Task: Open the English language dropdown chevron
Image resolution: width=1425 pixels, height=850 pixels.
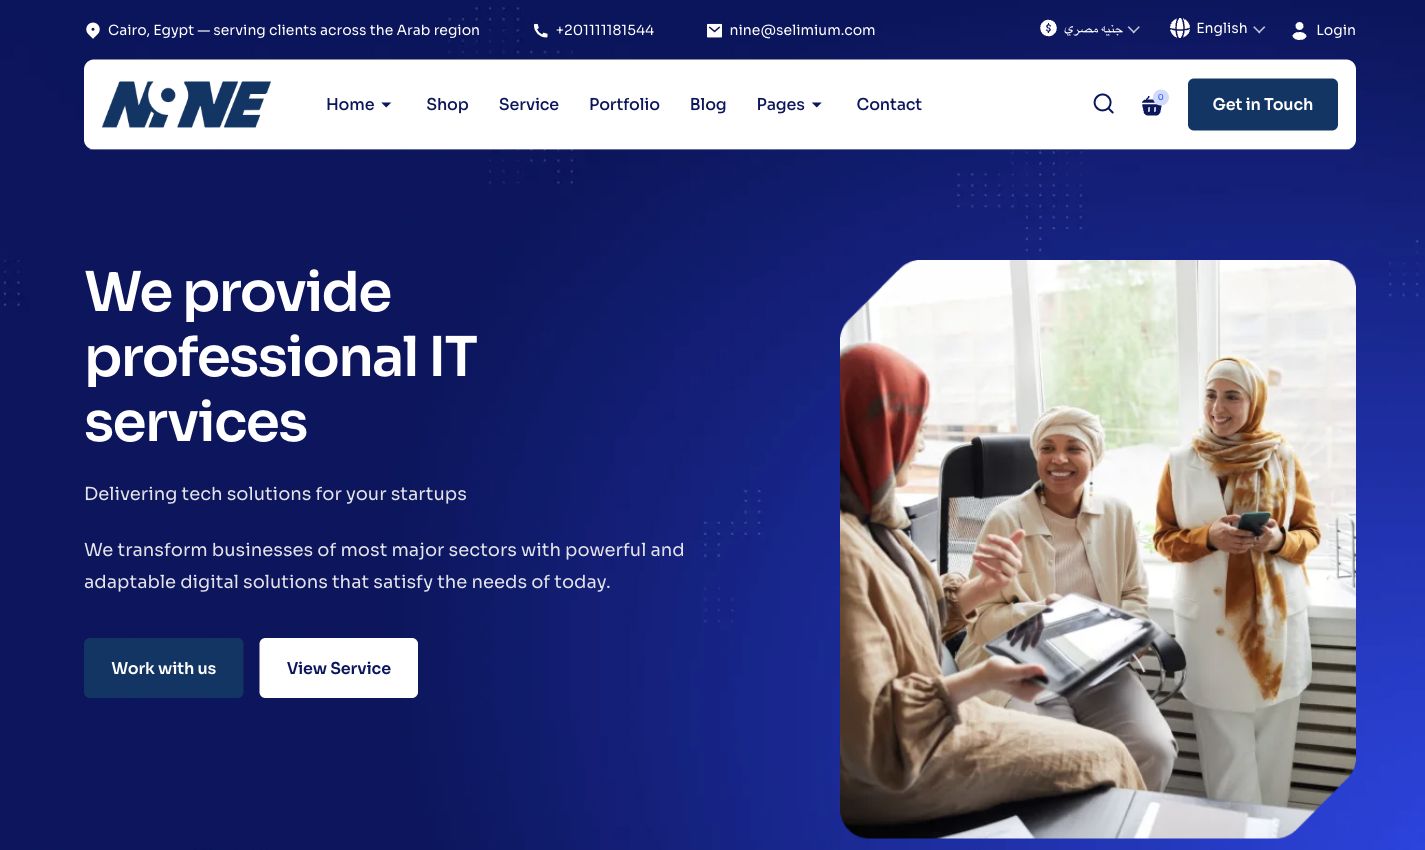Action: 1259,30
